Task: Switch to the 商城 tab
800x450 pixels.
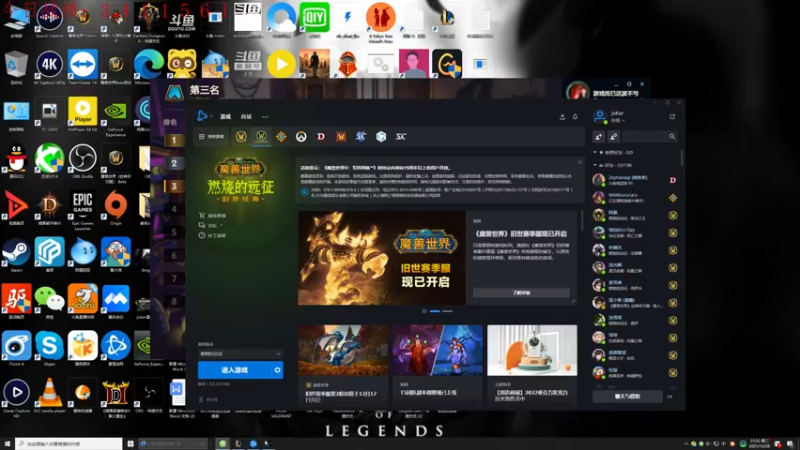Action: coord(246,117)
